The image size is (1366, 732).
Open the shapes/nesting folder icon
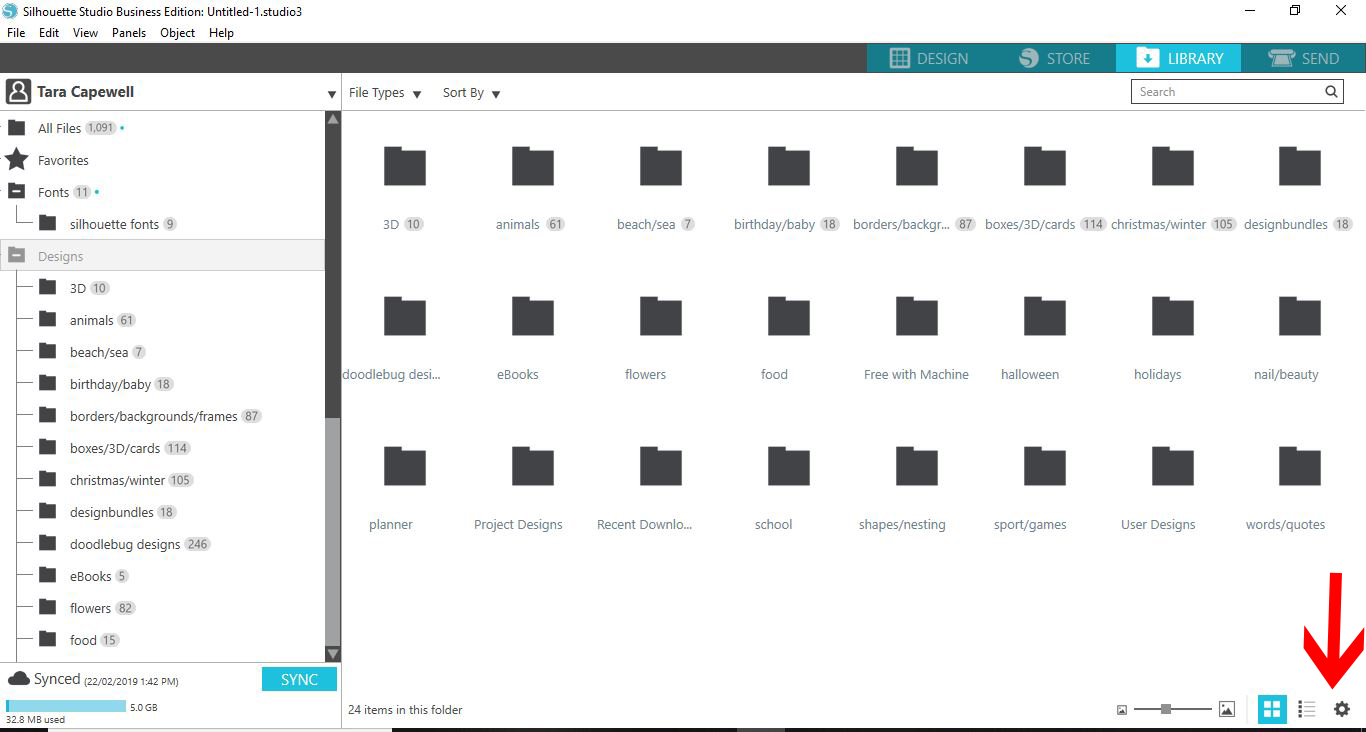tap(917, 466)
